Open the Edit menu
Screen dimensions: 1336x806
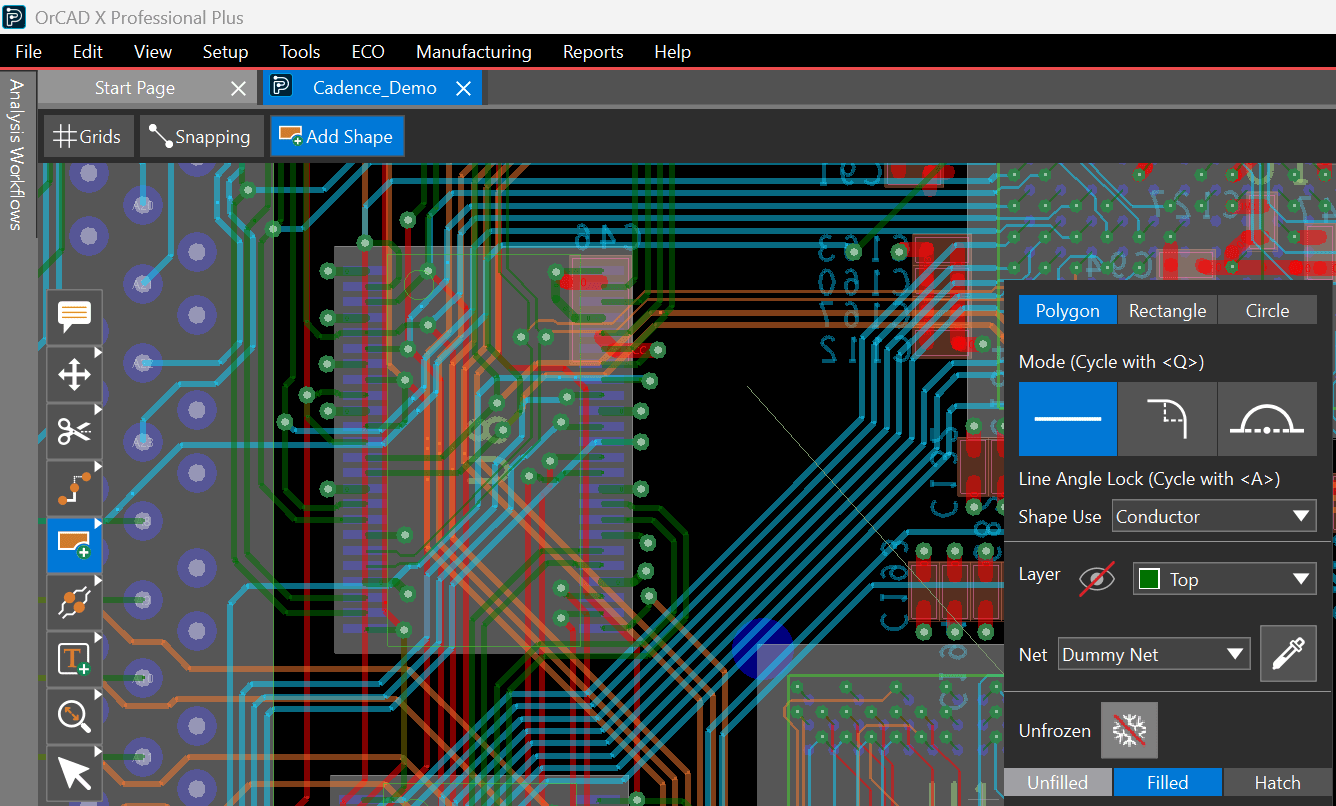[x=87, y=52]
